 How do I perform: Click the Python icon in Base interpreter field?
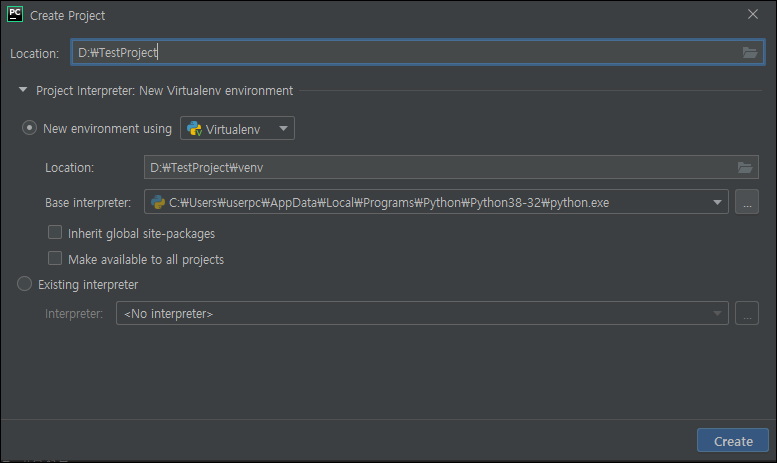pyautogui.click(x=158, y=202)
